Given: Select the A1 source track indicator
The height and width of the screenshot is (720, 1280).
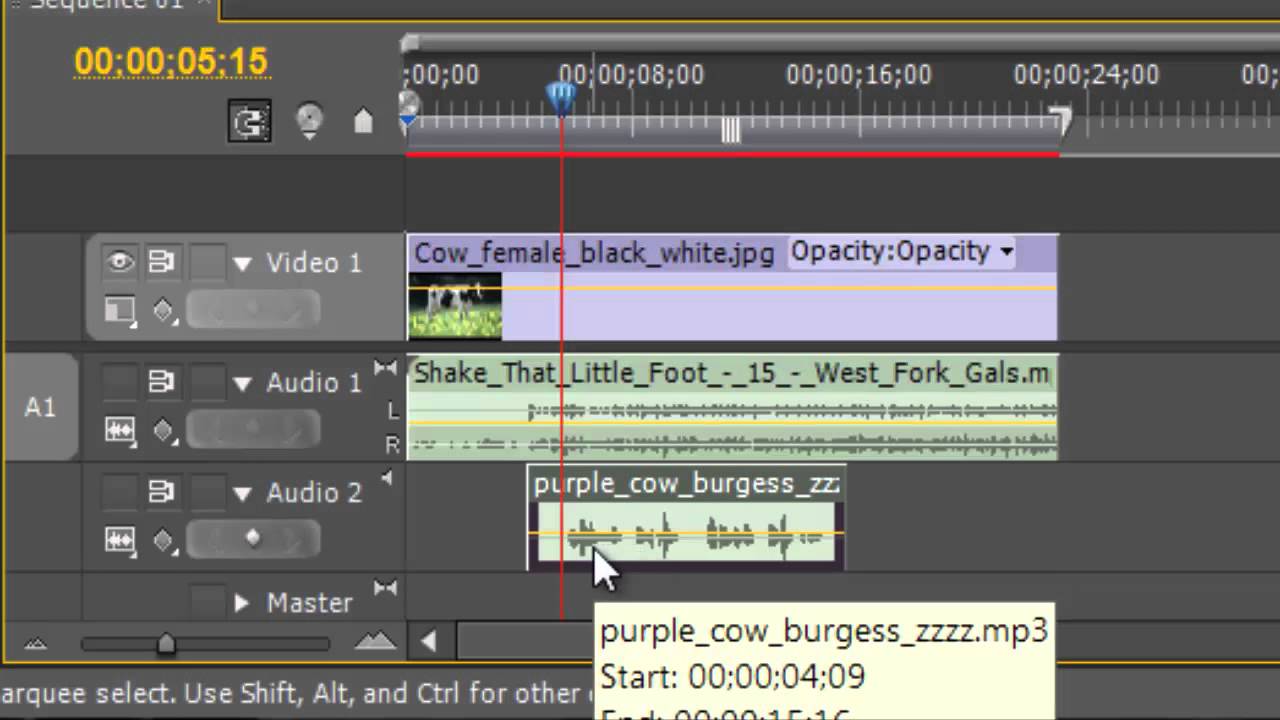Looking at the screenshot, I should point(39,407).
